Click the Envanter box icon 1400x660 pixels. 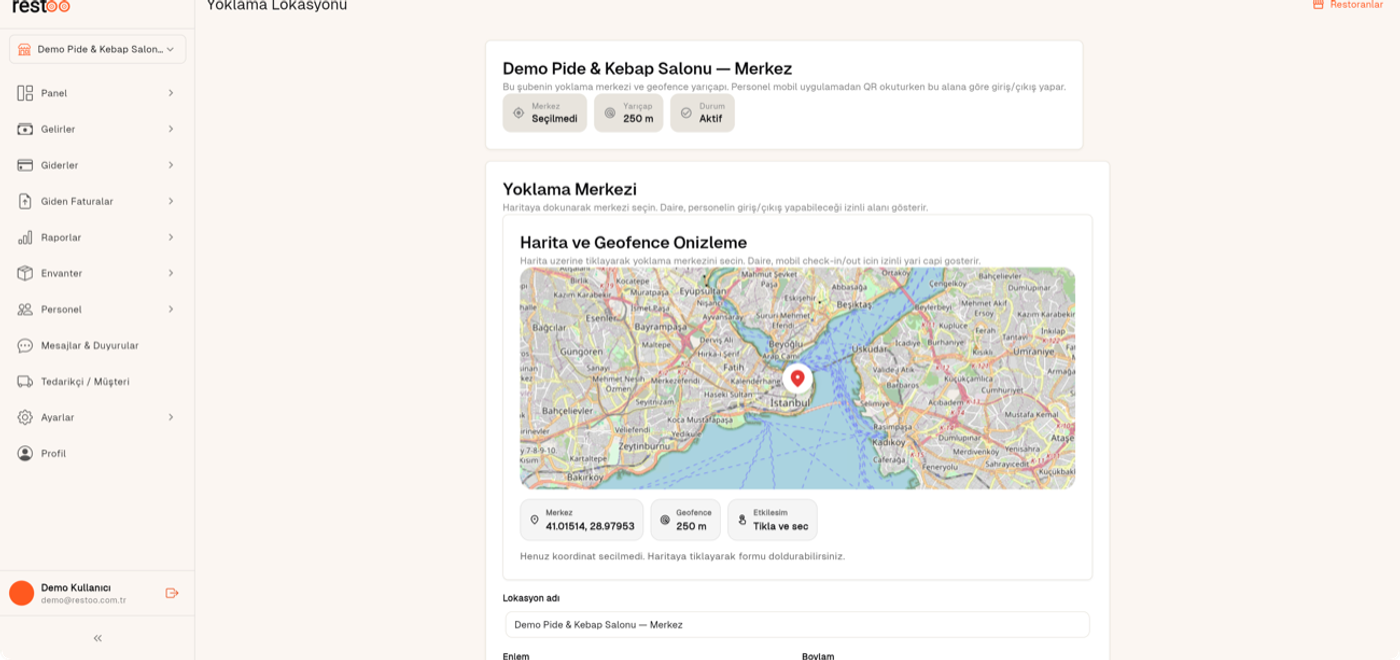coord(25,273)
